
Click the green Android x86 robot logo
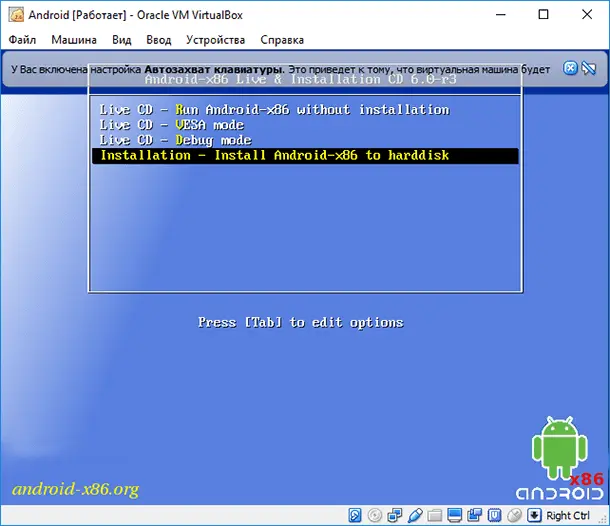click(560, 458)
